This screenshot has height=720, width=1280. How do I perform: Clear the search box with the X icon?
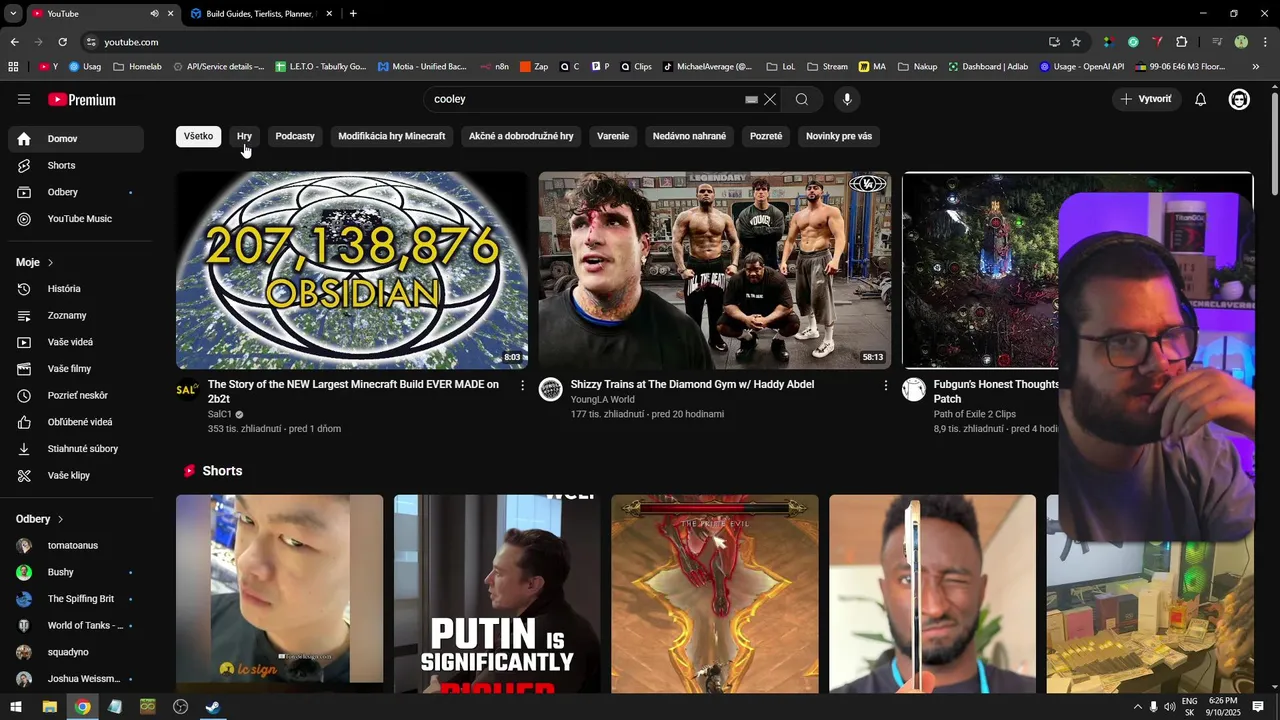tap(770, 99)
